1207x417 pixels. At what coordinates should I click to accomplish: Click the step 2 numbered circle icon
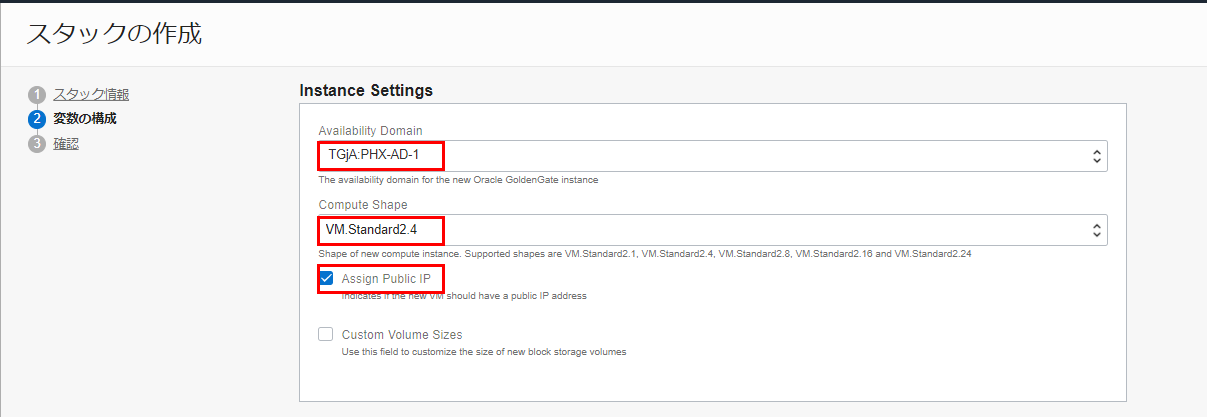37,119
